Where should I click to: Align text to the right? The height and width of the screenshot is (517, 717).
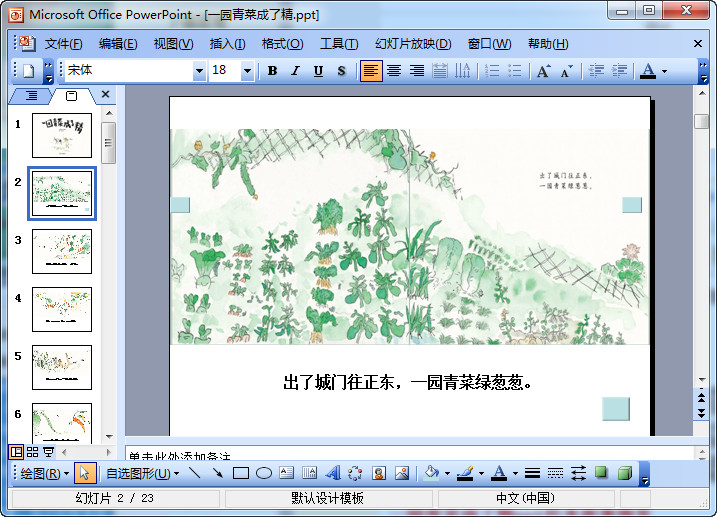(417, 71)
